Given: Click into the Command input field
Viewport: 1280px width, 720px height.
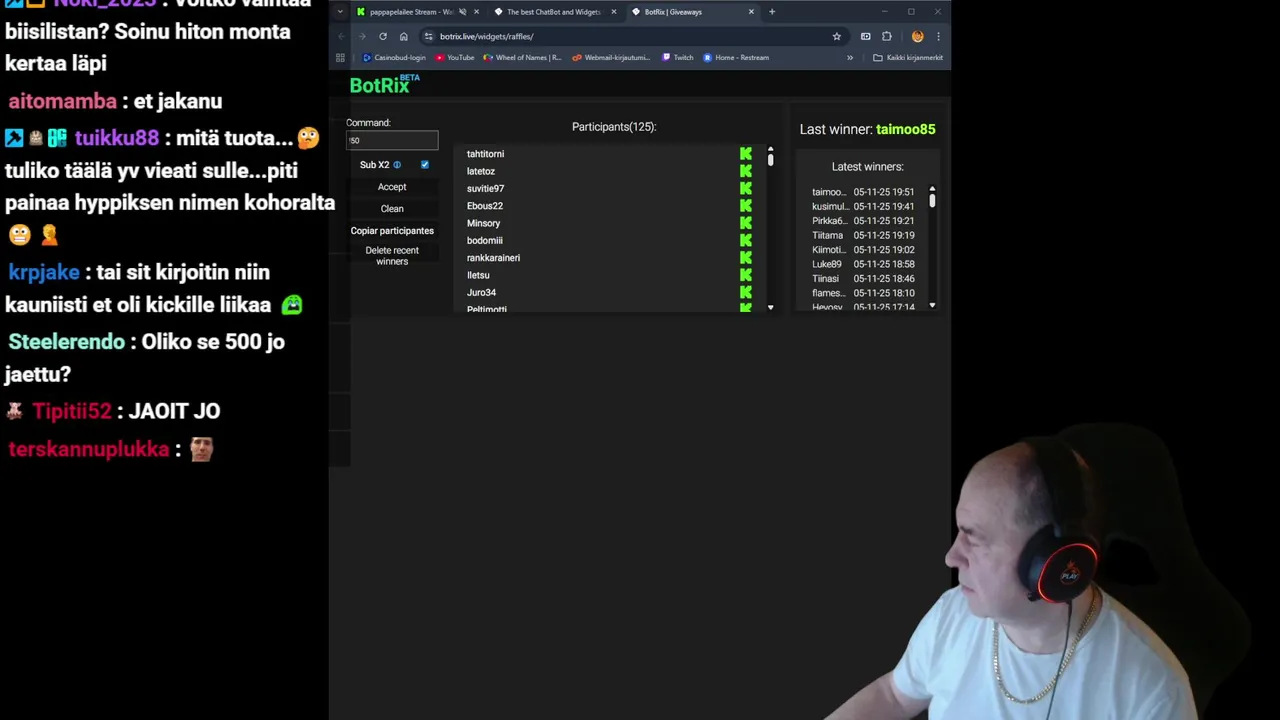Looking at the screenshot, I should tap(392, 140).
